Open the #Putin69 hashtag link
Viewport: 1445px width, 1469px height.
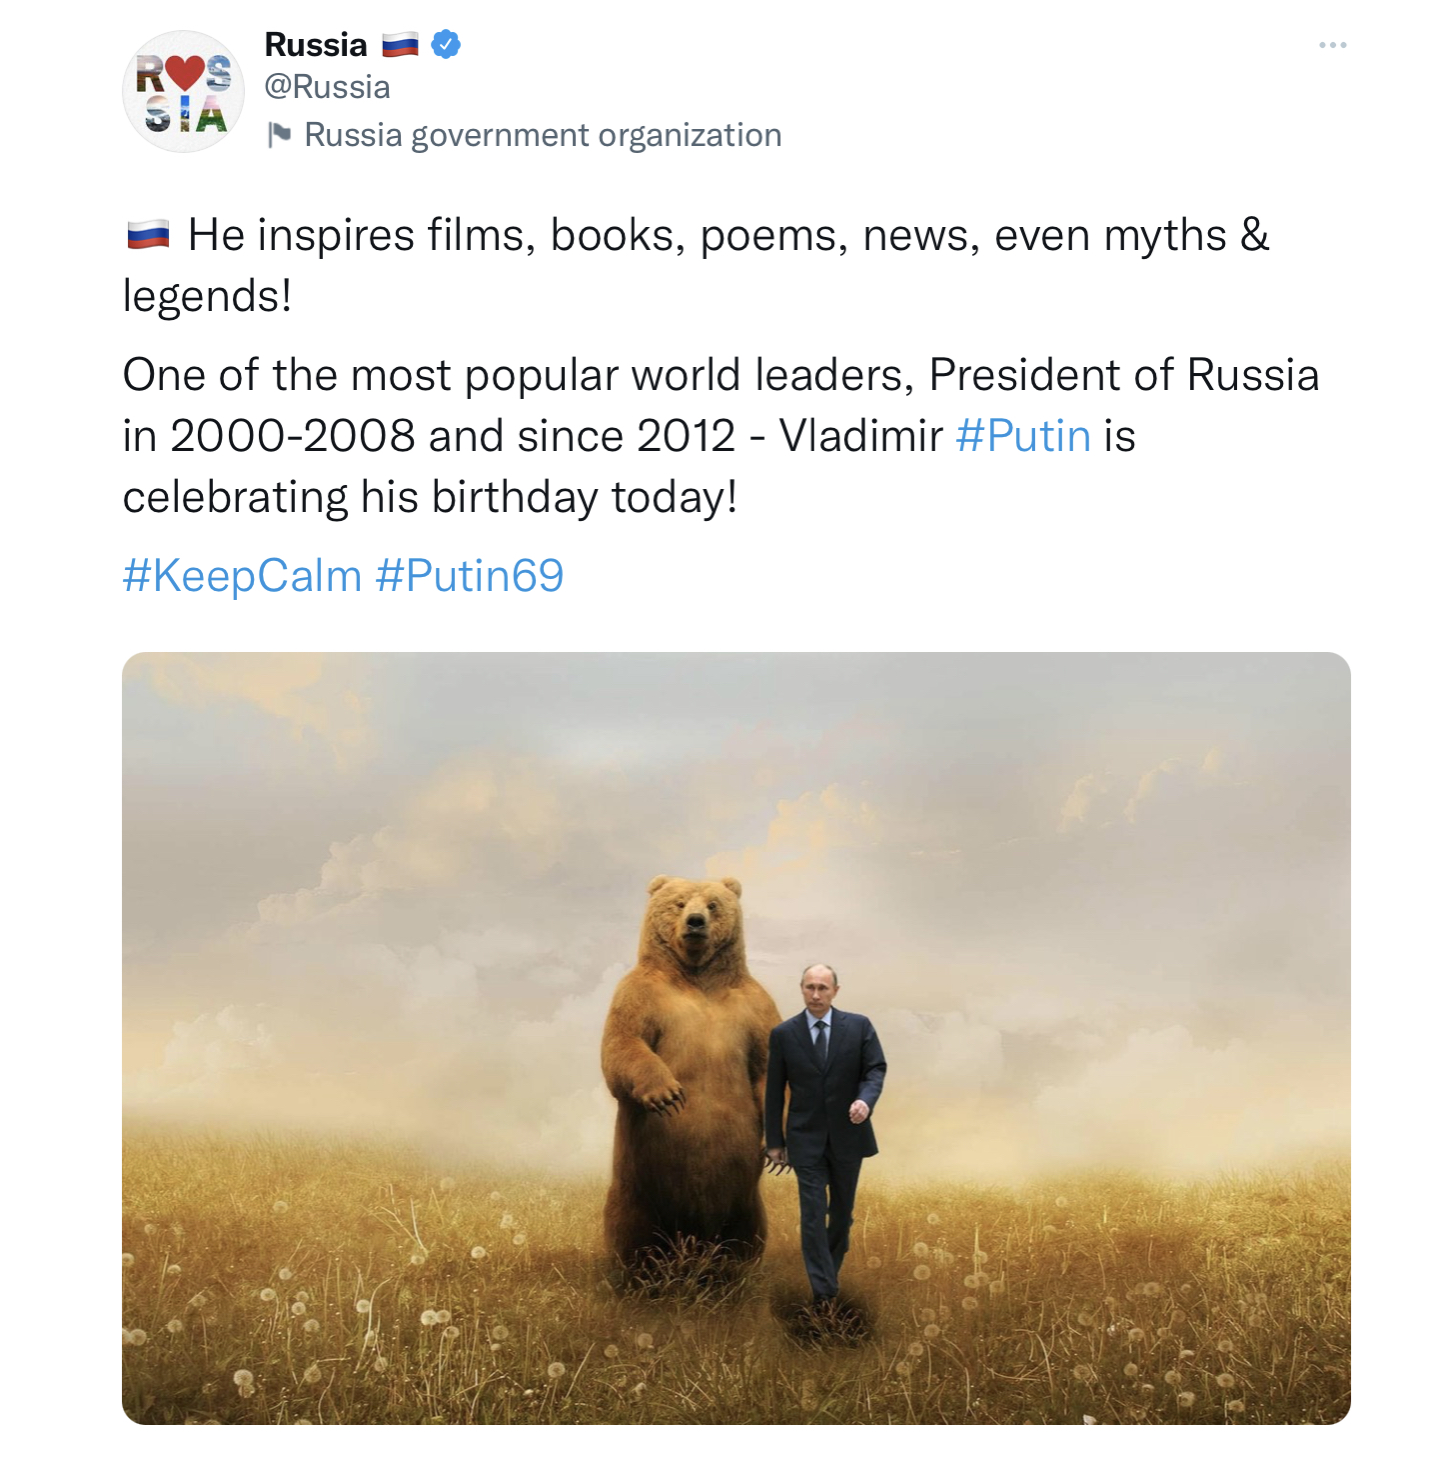(470, 576)
